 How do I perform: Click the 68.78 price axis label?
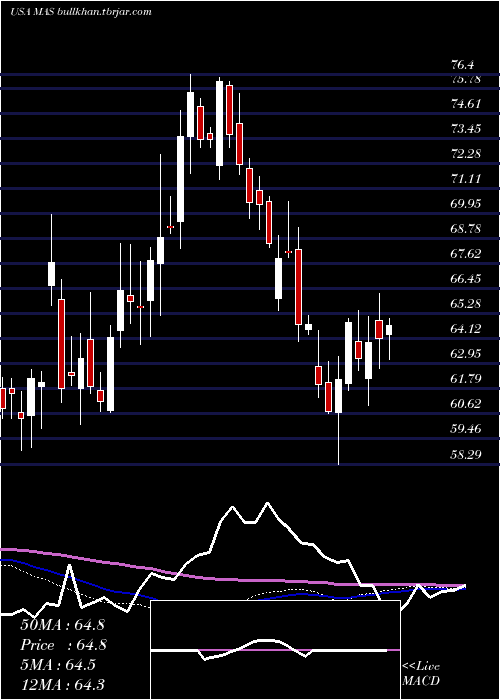466,229
